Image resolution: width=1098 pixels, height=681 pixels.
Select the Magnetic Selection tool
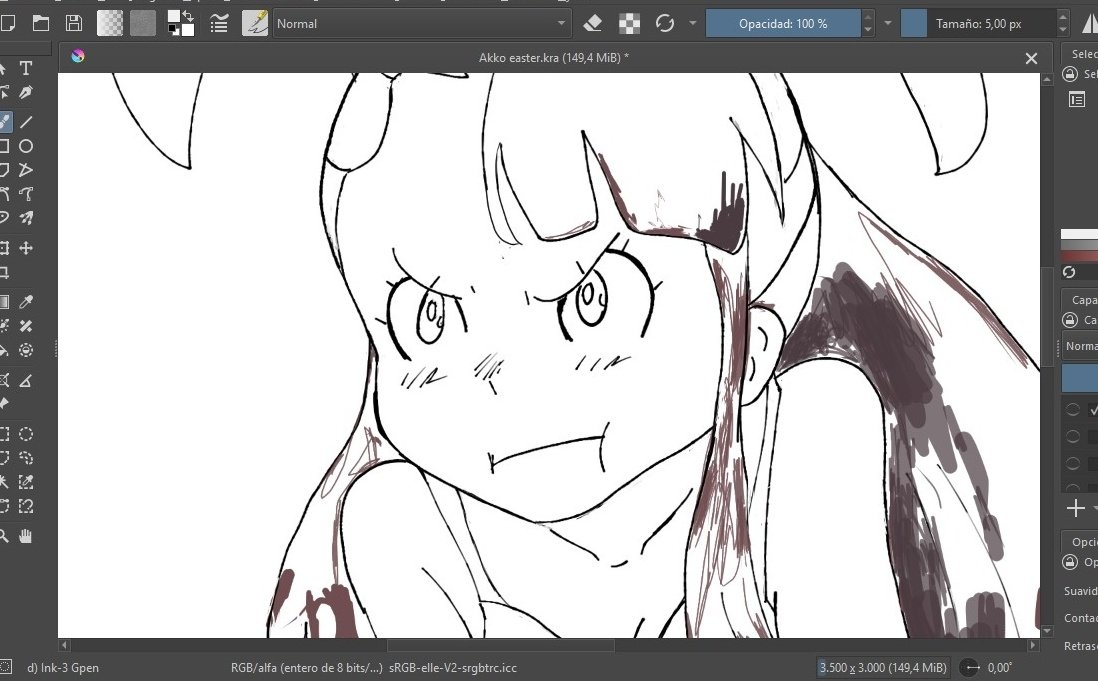point(26,506)
